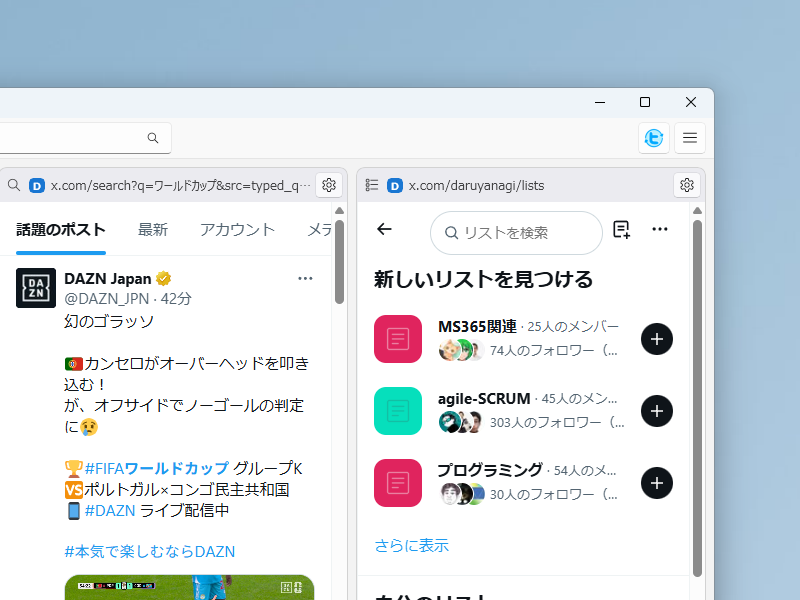Select the 話題のポスト tab
This screenshot has height=600, width=800.
pos(61,230)
